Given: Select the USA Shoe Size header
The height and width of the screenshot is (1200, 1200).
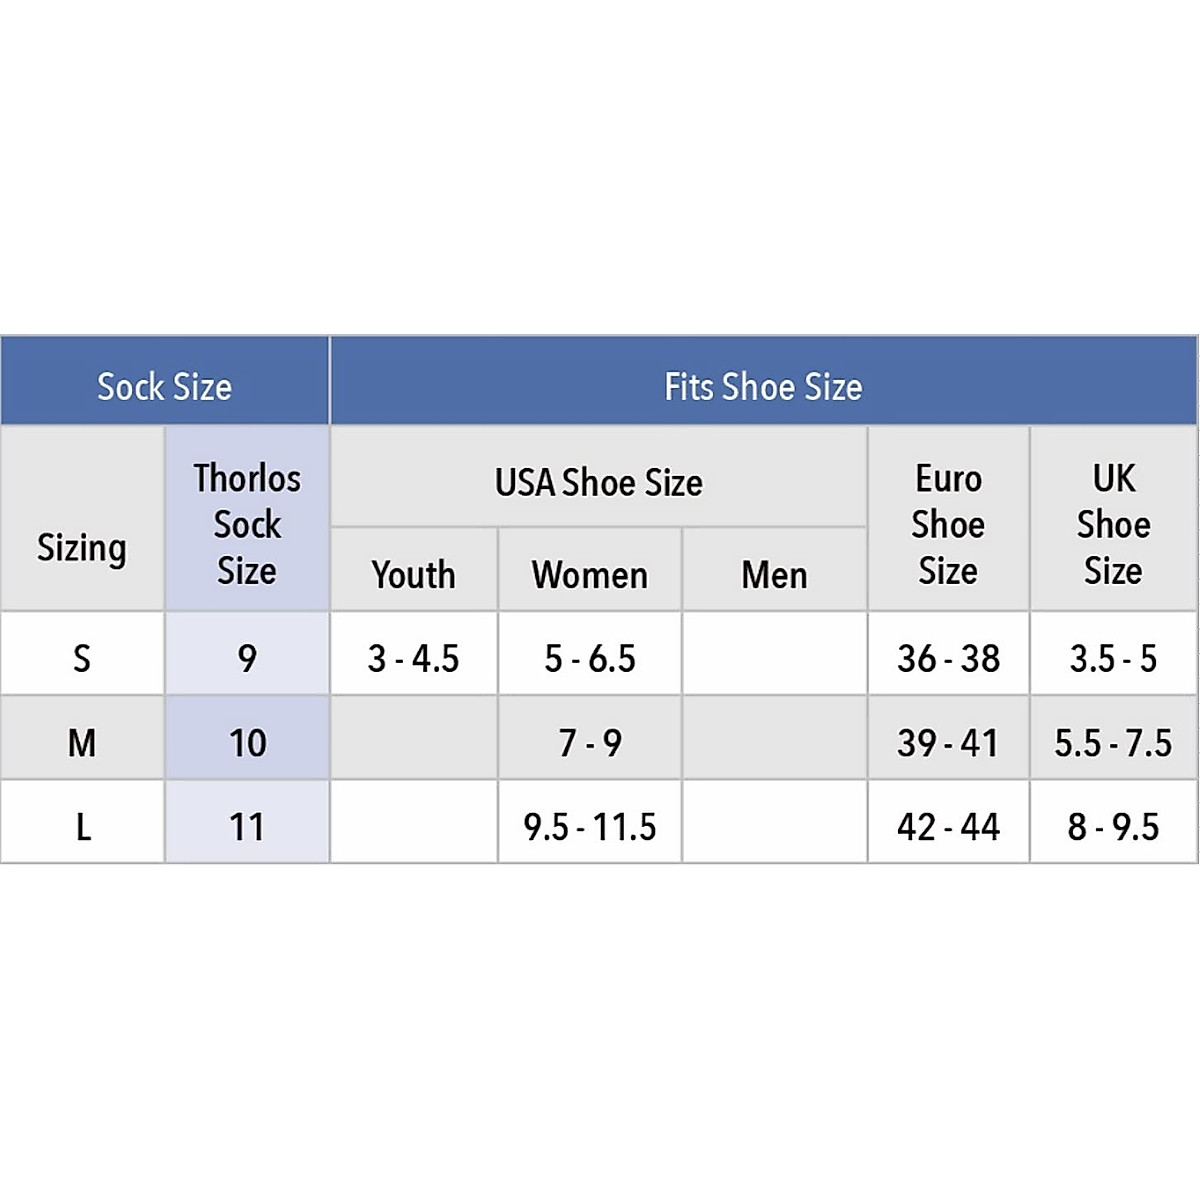Looking at the screenshot, I should pos(598,482).
